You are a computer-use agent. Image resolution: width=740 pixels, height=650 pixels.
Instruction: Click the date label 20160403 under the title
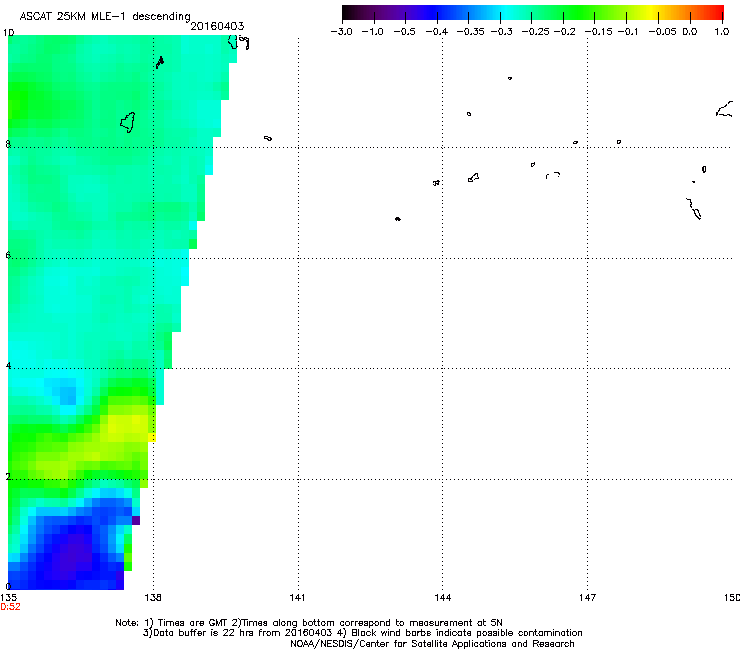tap(217, 26)
